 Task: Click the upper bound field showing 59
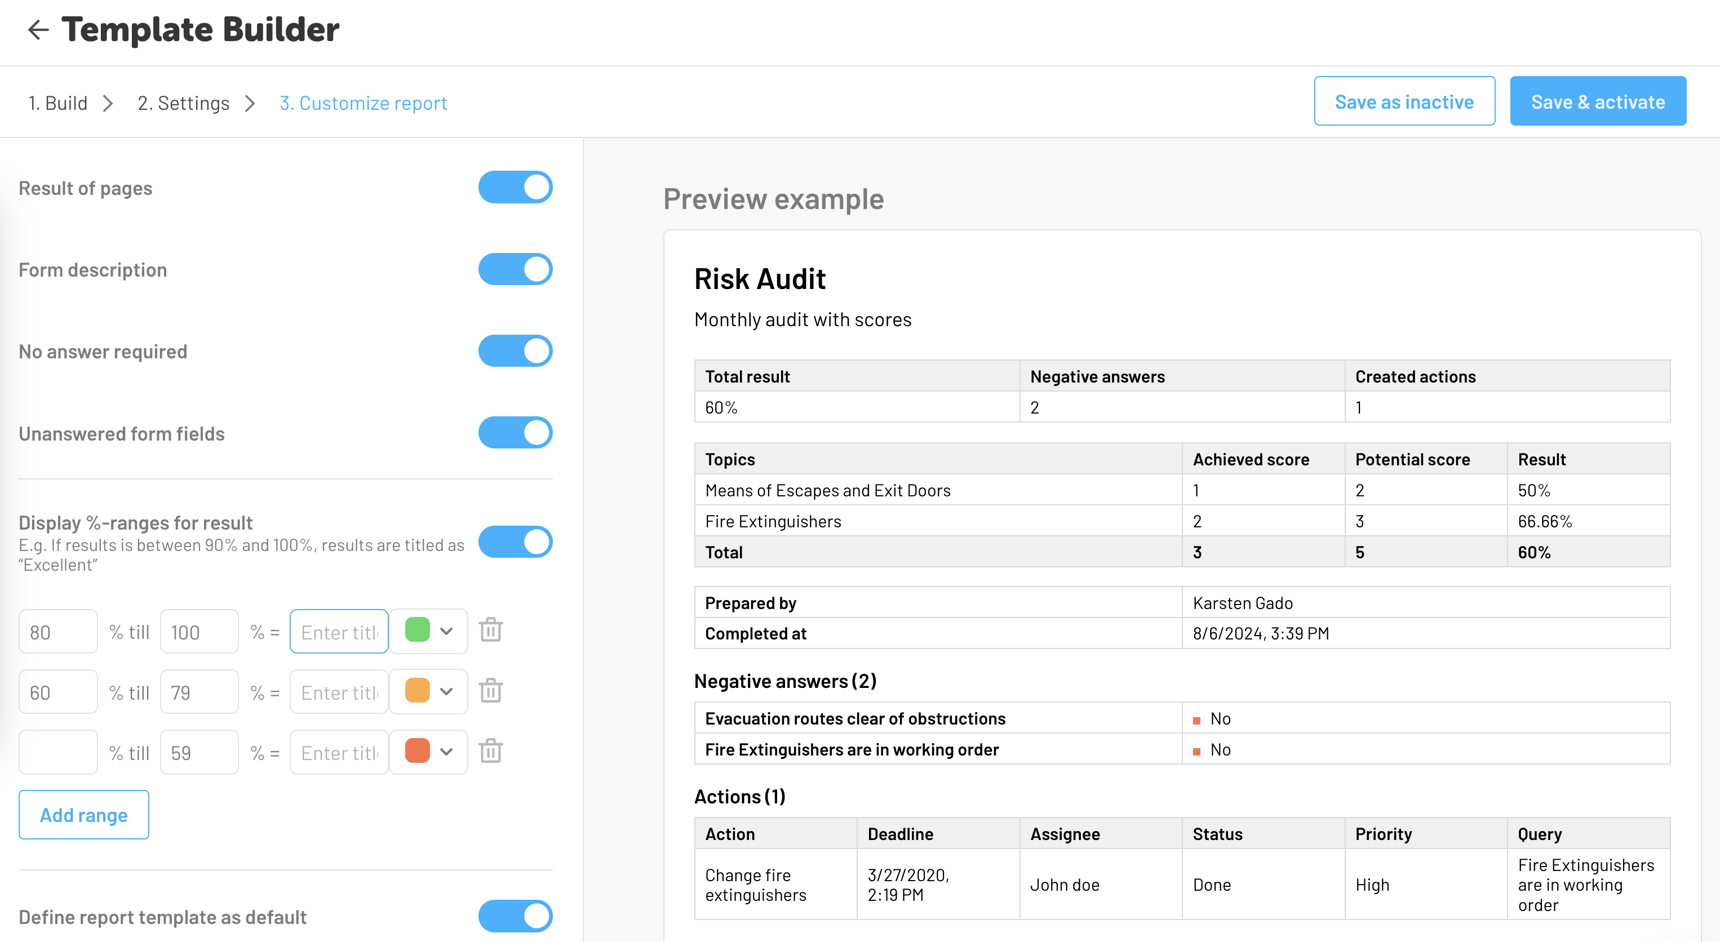(x=199, y=752)
